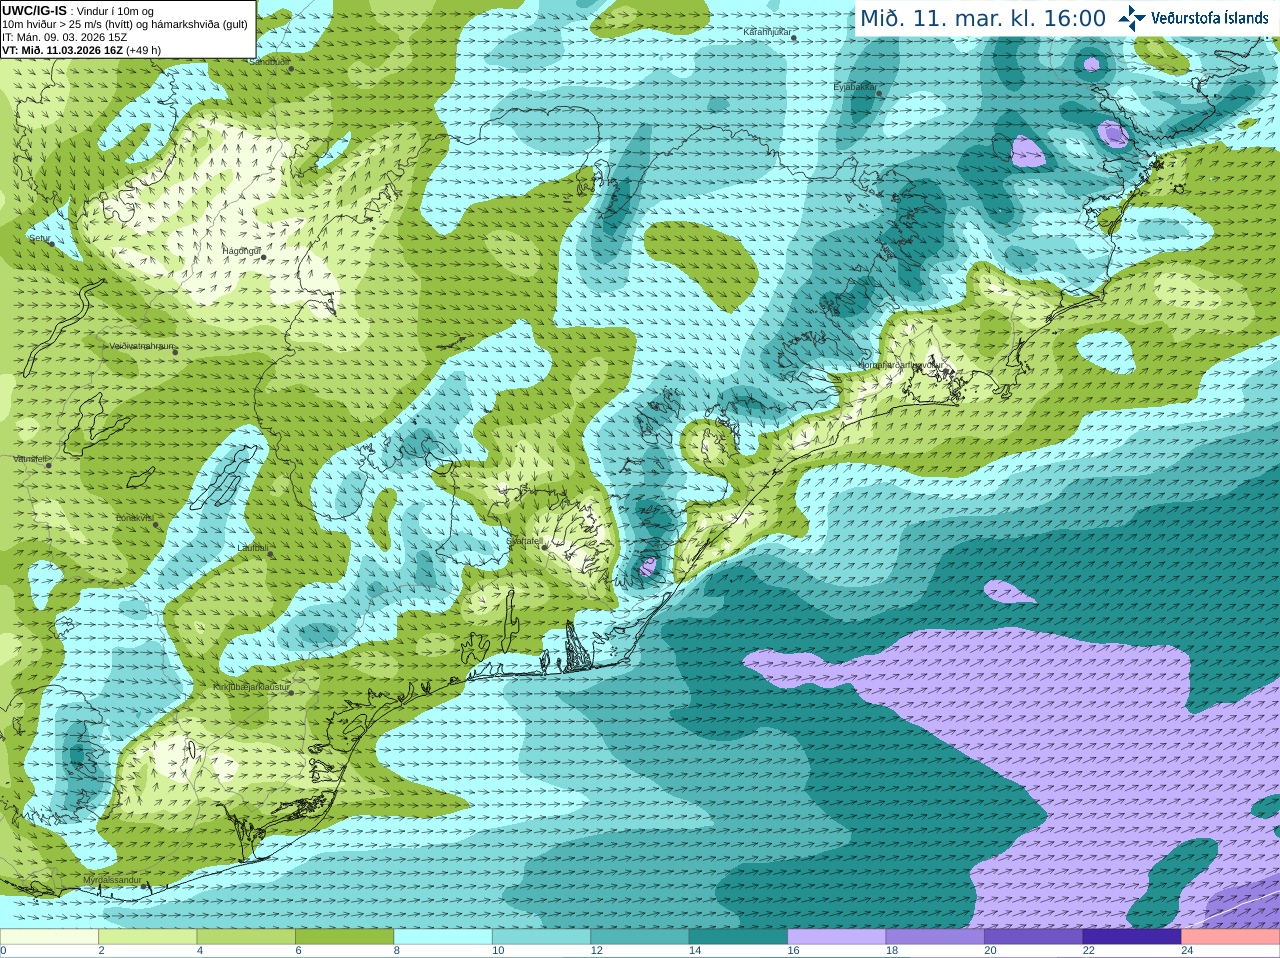Click the Veiðivatnahraun station label
1280x958 pixels.
141,346
